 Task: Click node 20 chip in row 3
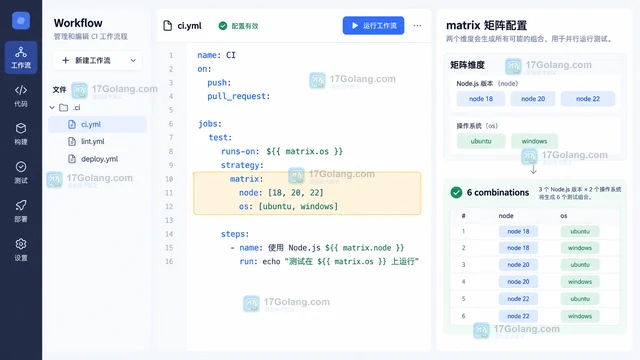(518, 264)
